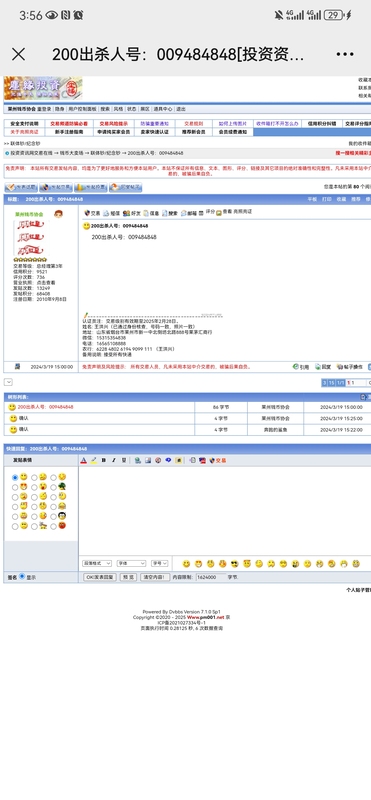Expand the small dropdown arrow below the post
This screenshot has height=800, width=371.
pos(8,382)
